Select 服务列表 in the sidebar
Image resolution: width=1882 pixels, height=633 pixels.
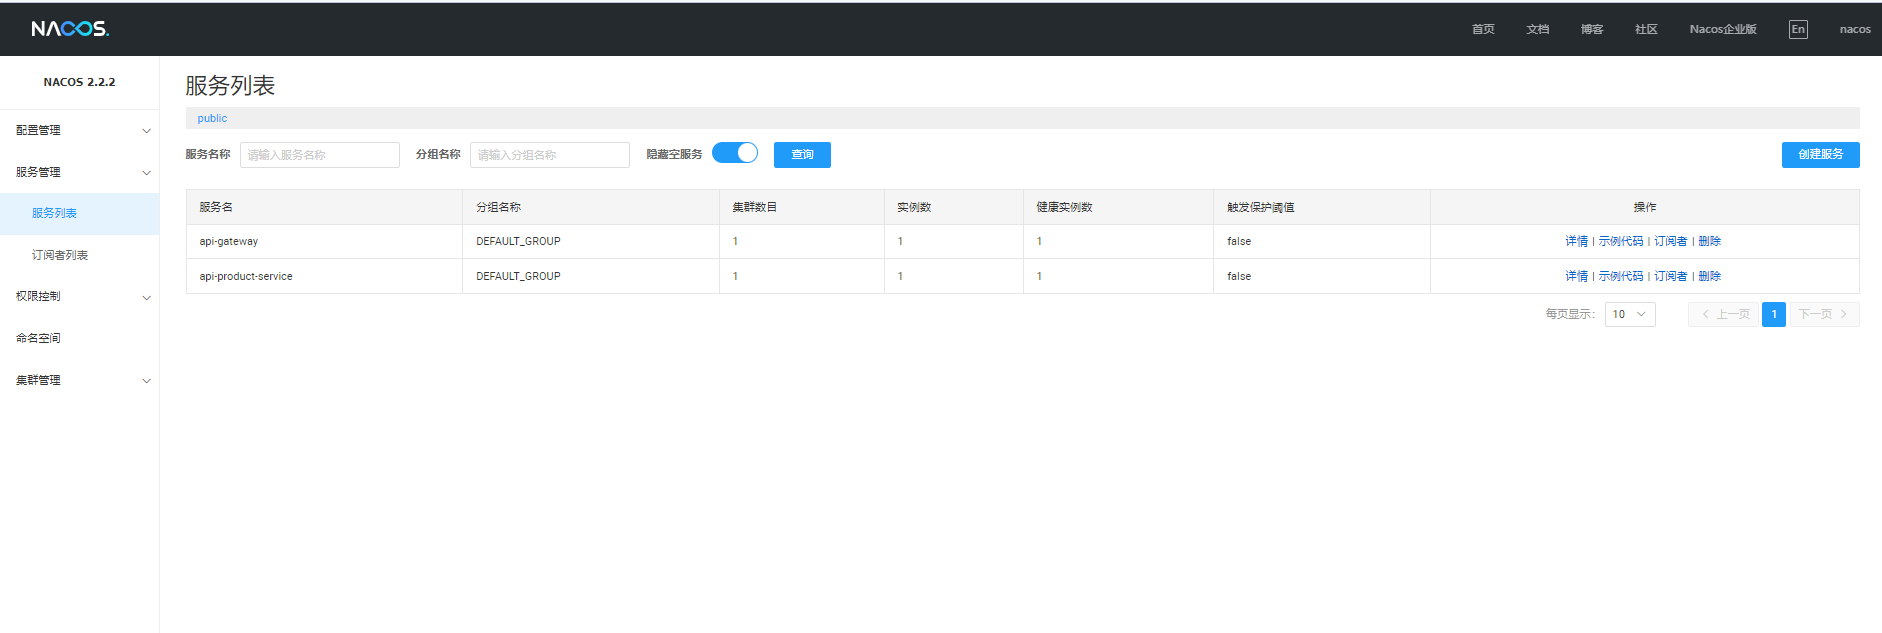coord(54,213)
